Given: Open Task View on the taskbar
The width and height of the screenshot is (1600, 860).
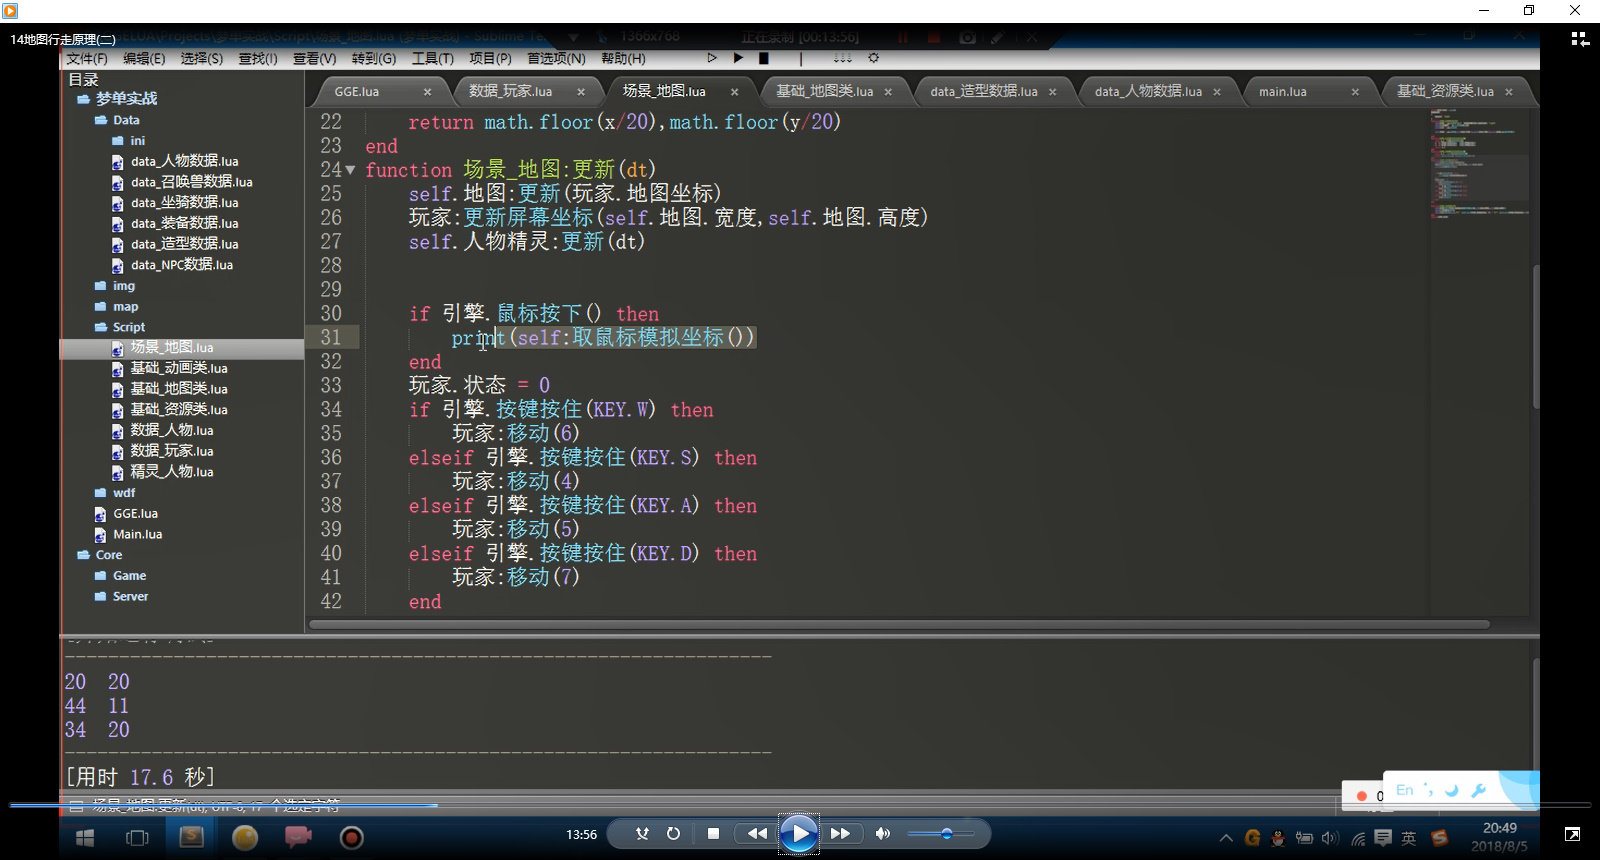Looking at the screenshot, I should [x=137, y=837].
